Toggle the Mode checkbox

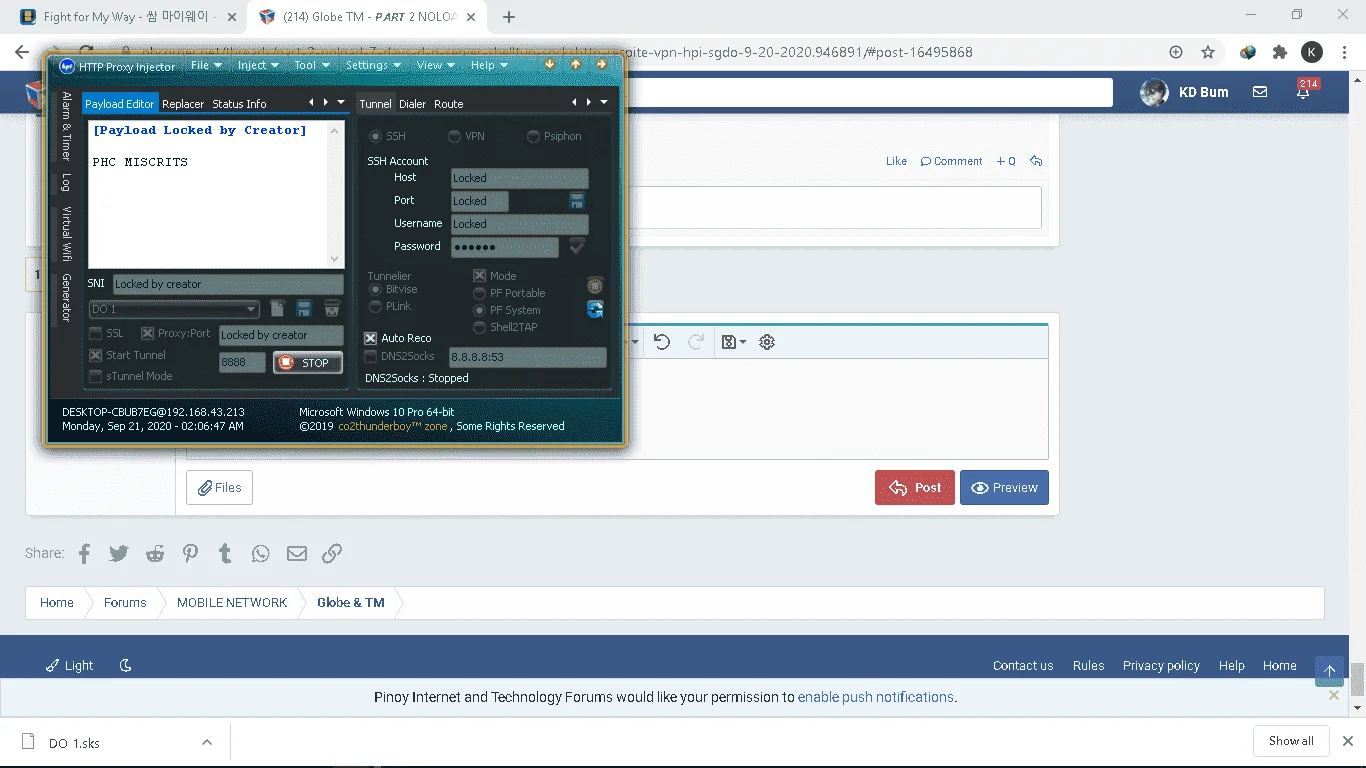tap(479, 276)
